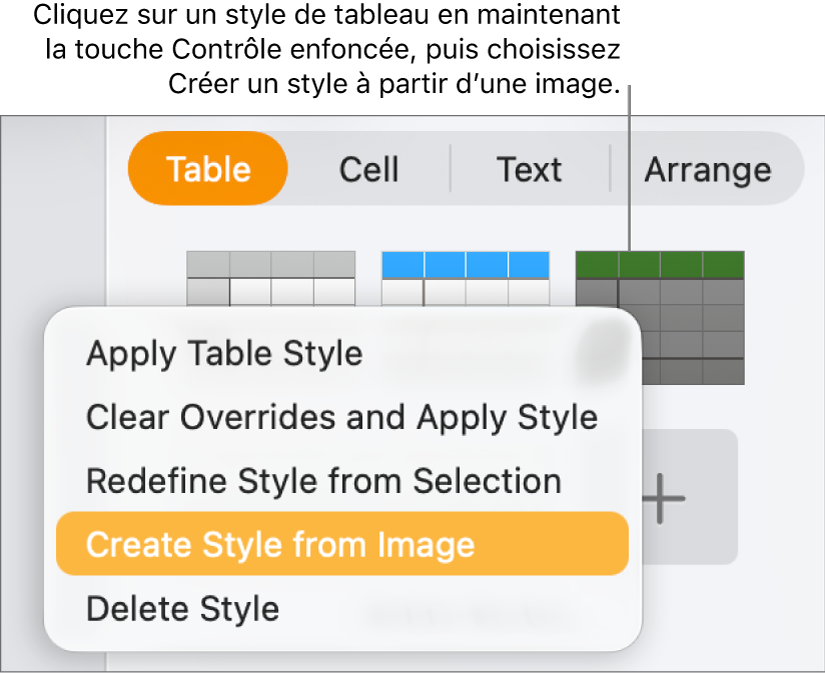Image resolution: width=825 pixels, height=673 pixels.
Task: Click the active Table tab button
Action: [x=207, y=170]
